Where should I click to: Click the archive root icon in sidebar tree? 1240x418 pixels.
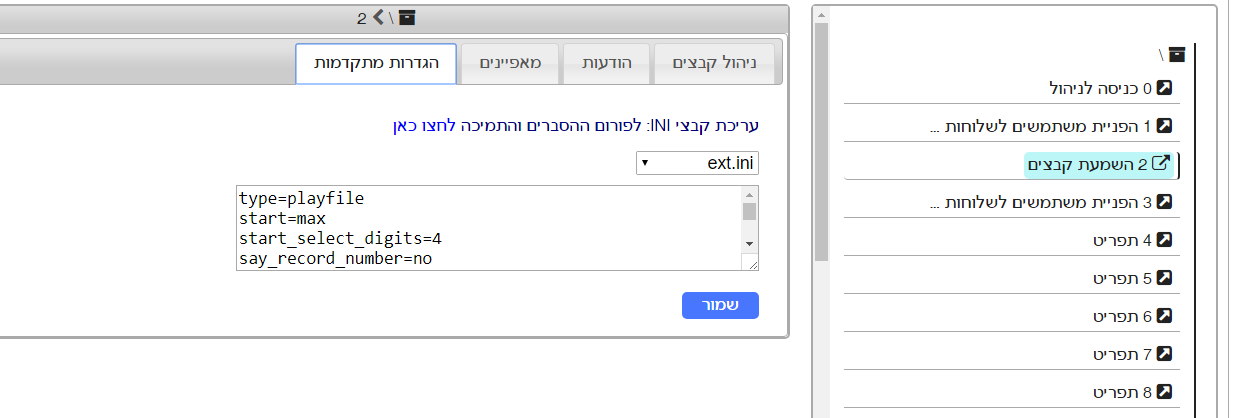pos(1176,54)
